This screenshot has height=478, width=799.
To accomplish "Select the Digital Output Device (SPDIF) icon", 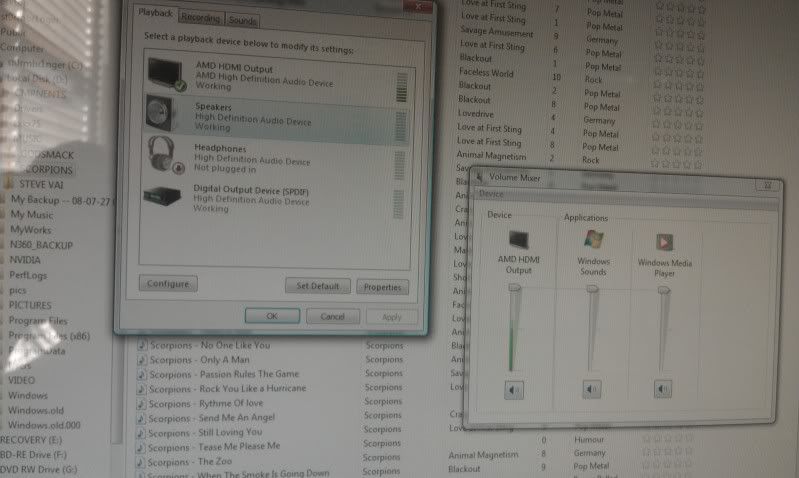I will [x=162, y=196].
